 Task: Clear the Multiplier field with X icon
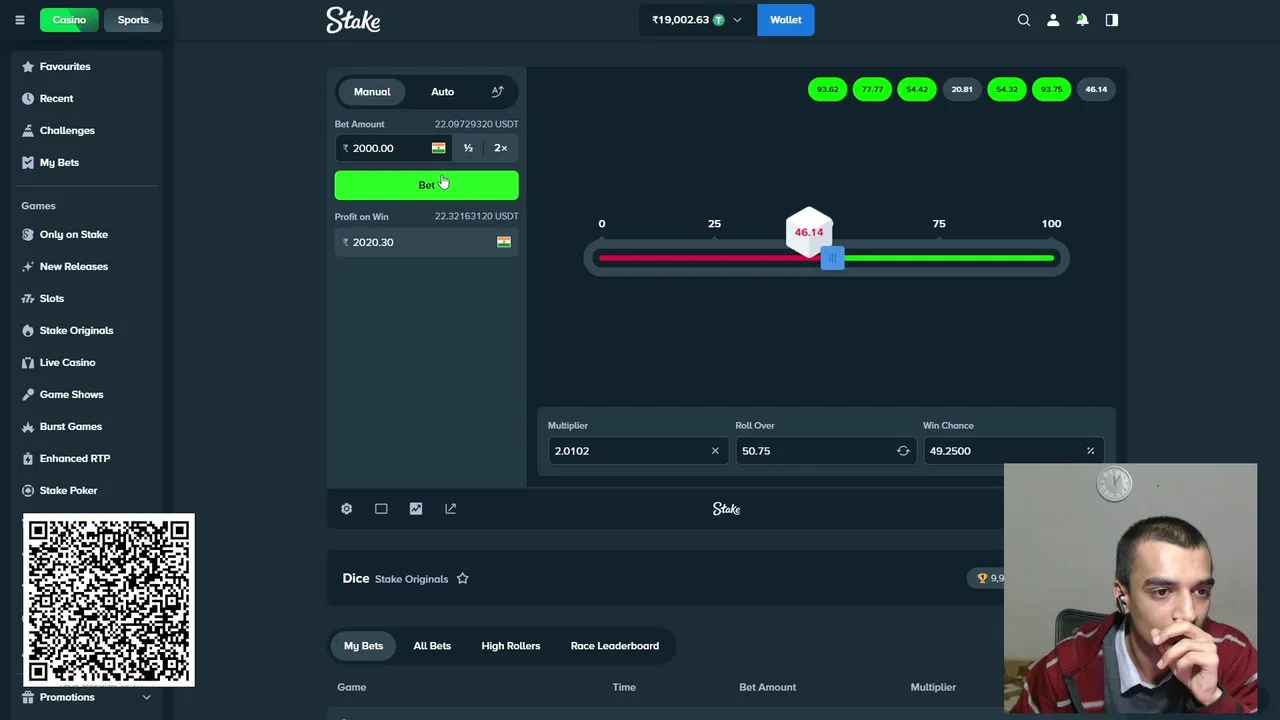[x=715, y=451]
